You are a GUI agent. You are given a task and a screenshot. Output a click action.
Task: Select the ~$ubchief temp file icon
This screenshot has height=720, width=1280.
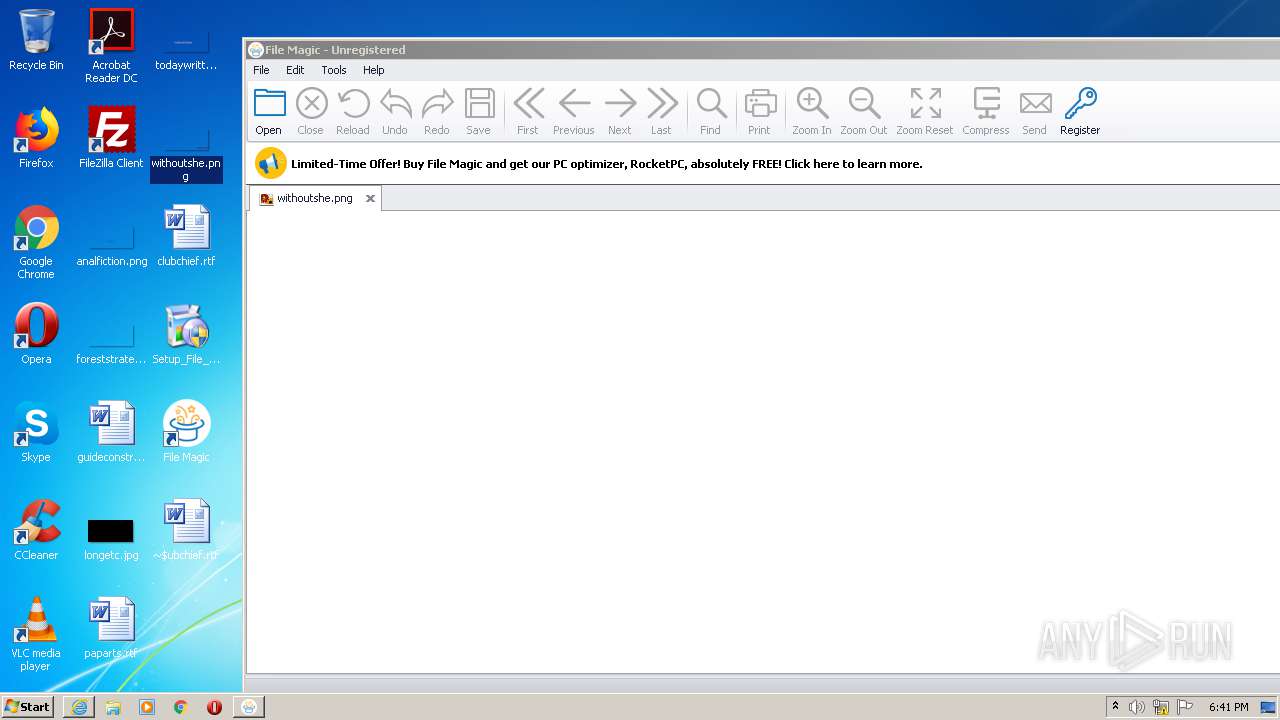click(186, 530)
